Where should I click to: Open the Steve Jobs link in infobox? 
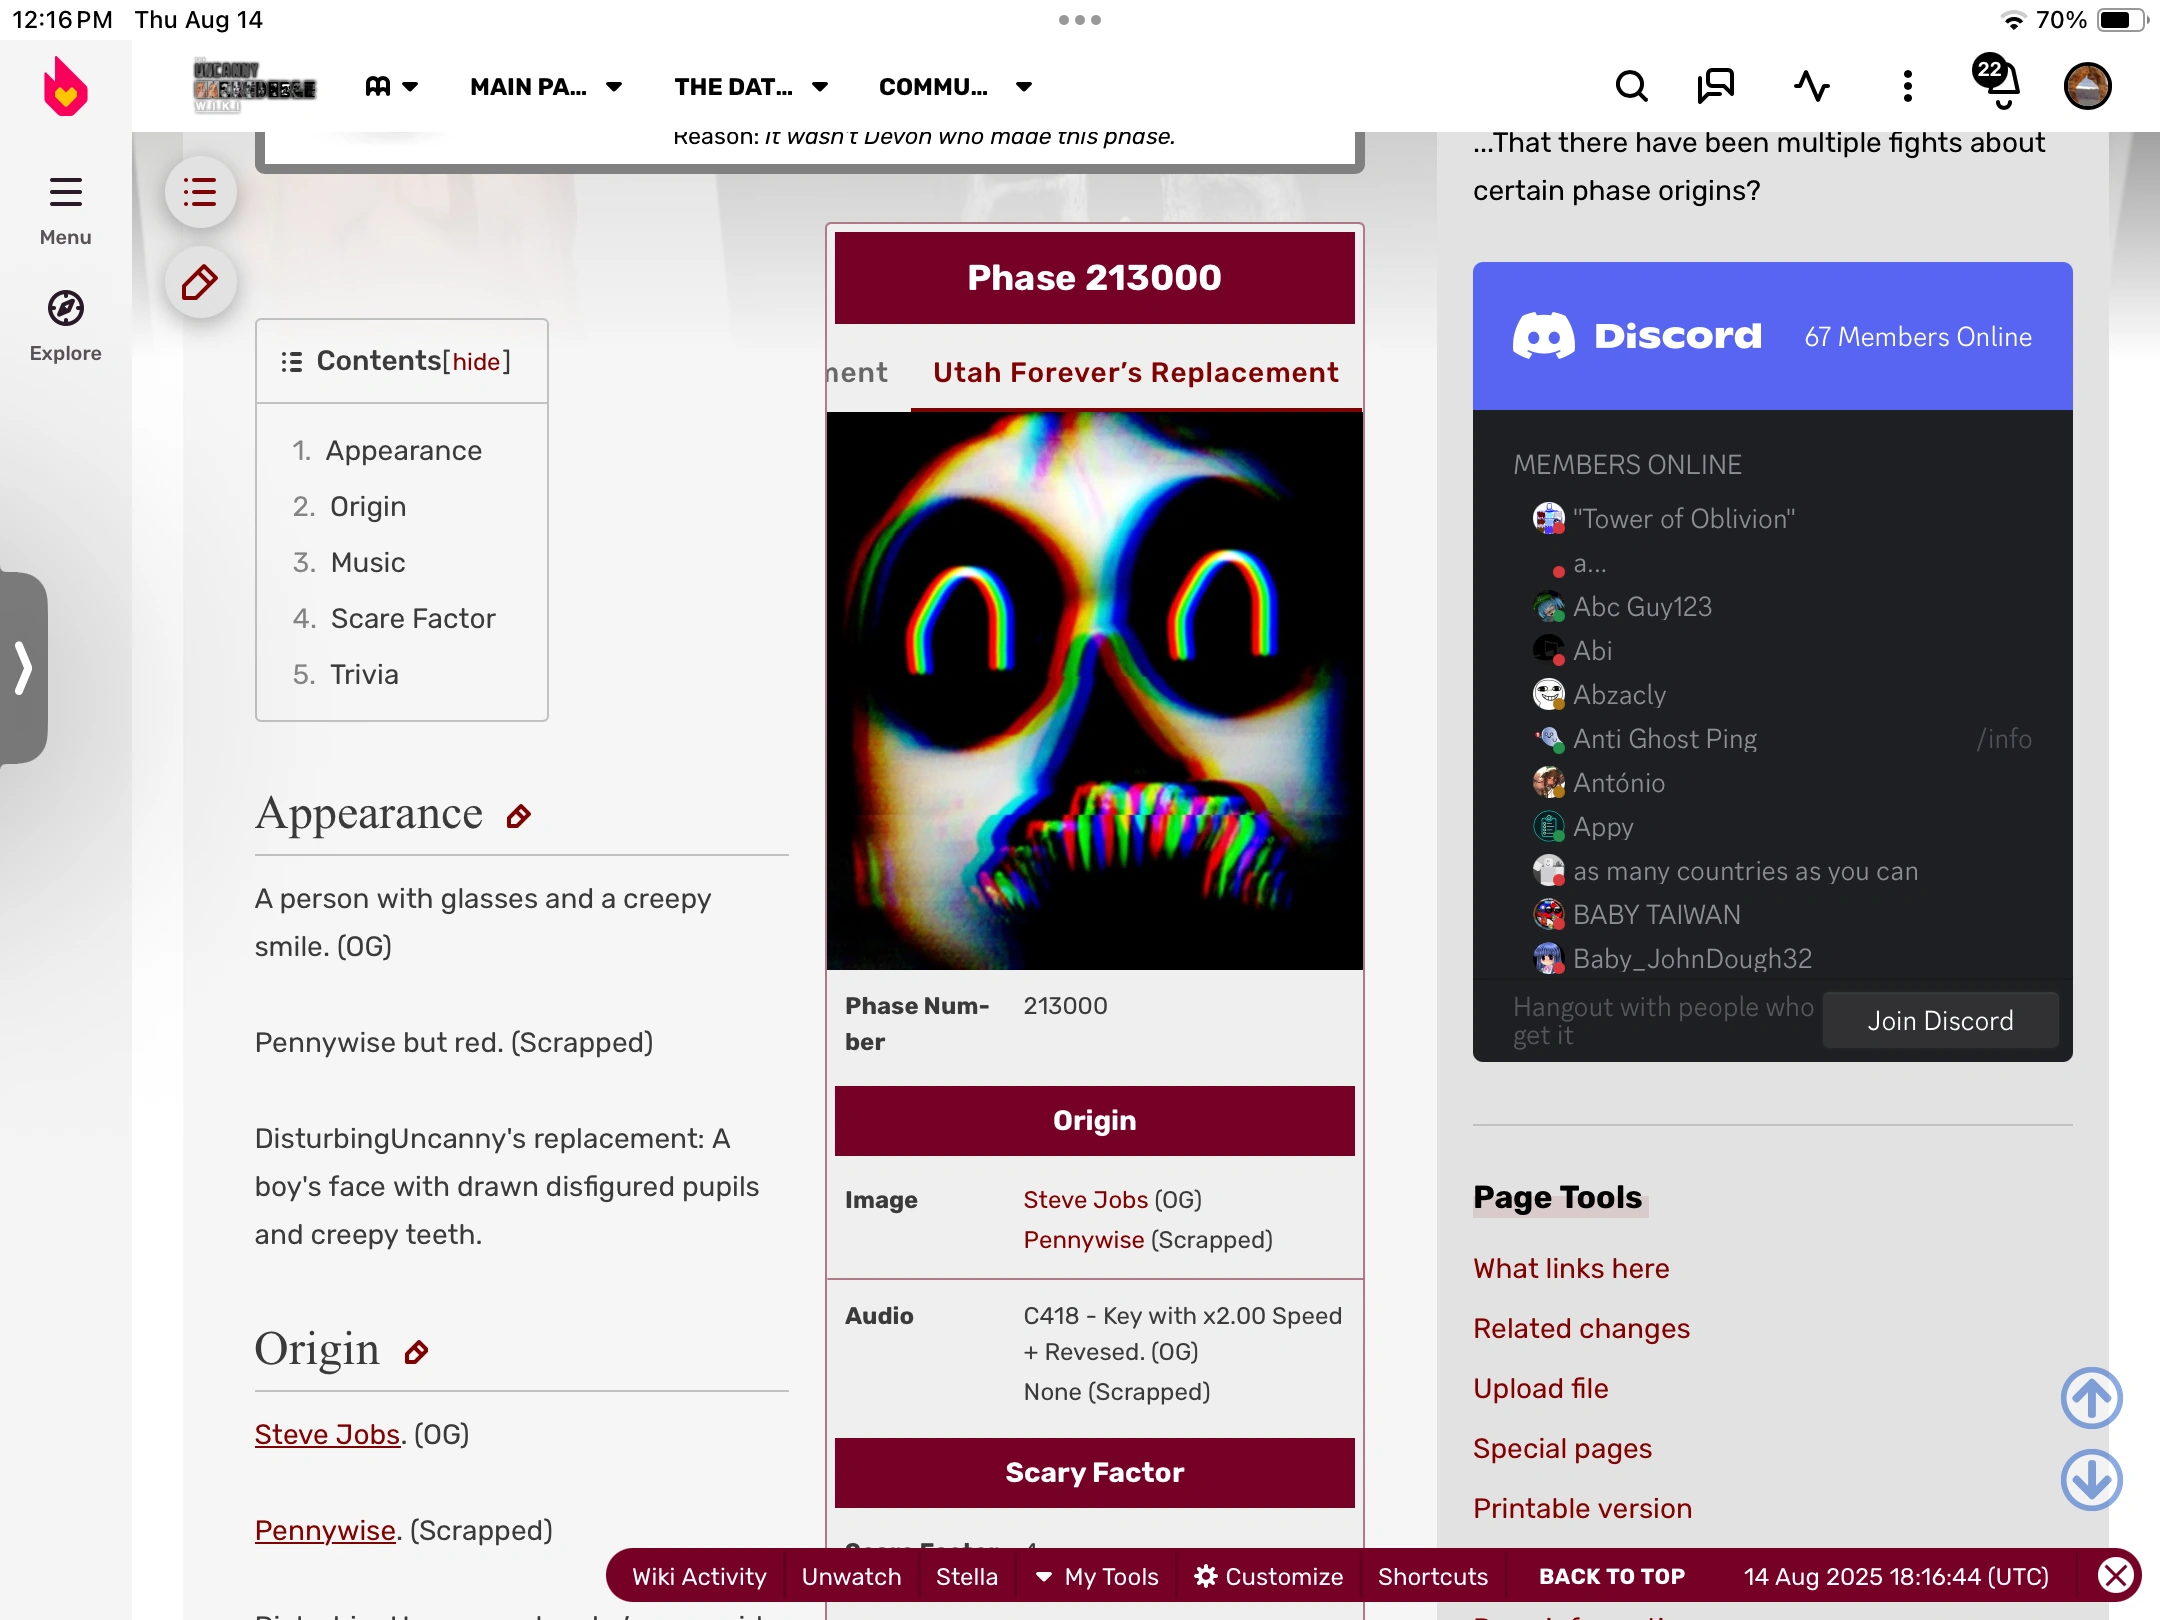[1085, 1199]
